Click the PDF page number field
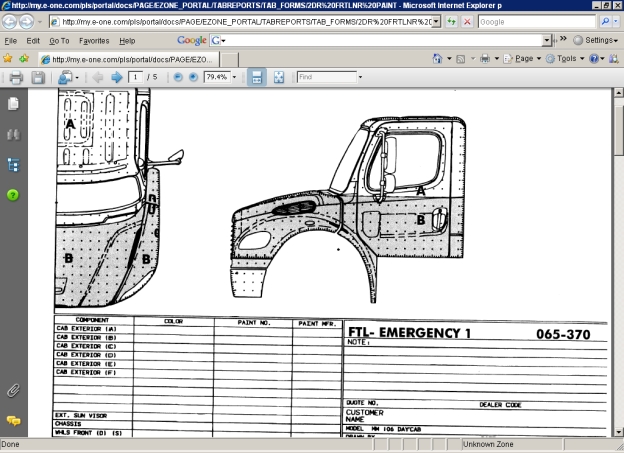This screenshot has height=453, width=624. [x=135, y=77]
